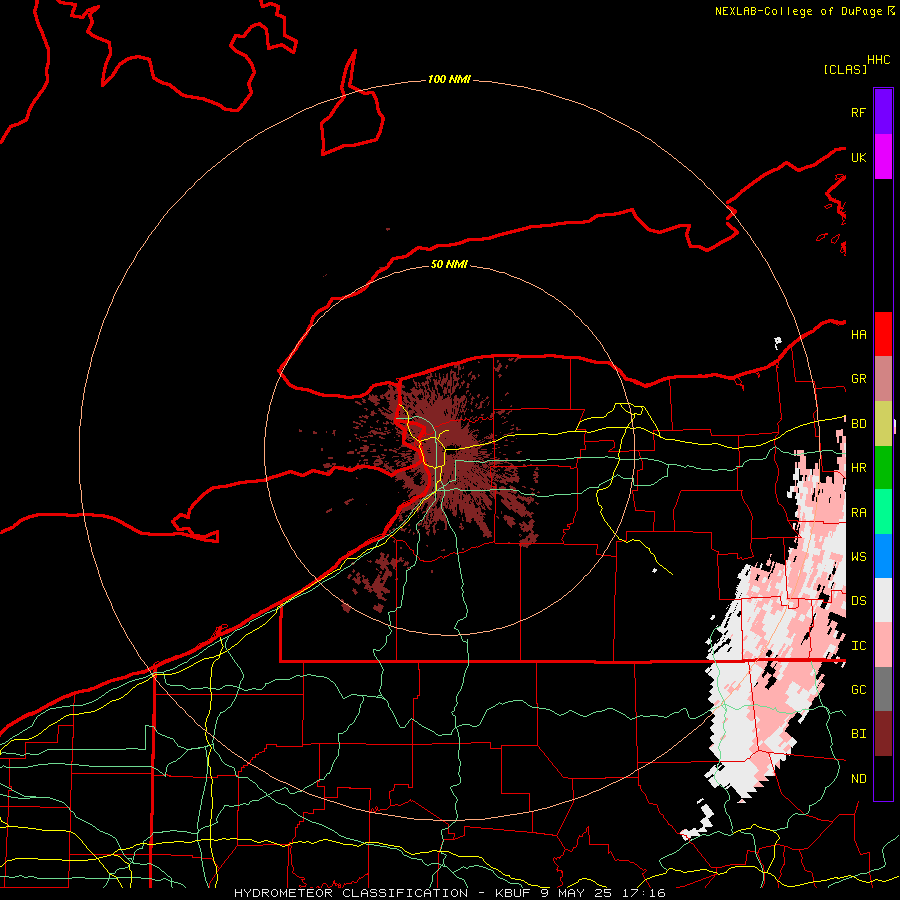Click the HA red legend swatch

tap(883, 334)
